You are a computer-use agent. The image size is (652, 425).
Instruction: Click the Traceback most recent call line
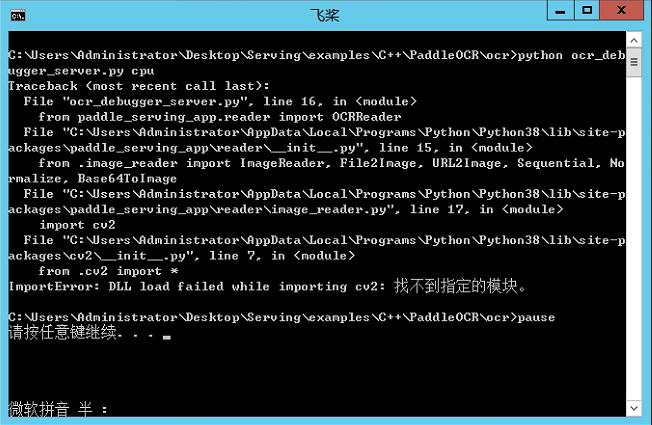point(139,86)
